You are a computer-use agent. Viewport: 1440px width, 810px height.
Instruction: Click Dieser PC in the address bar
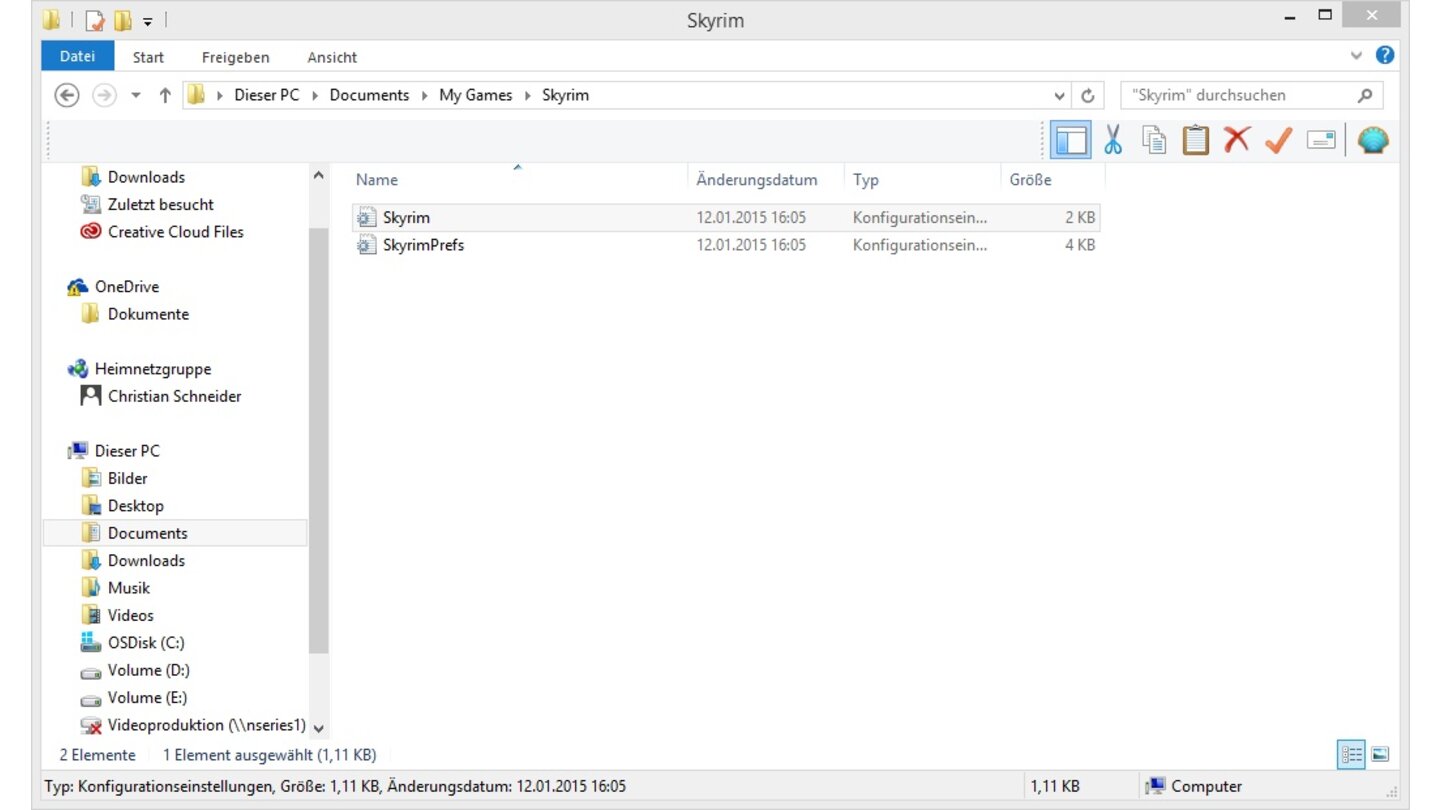pos(267,95)
